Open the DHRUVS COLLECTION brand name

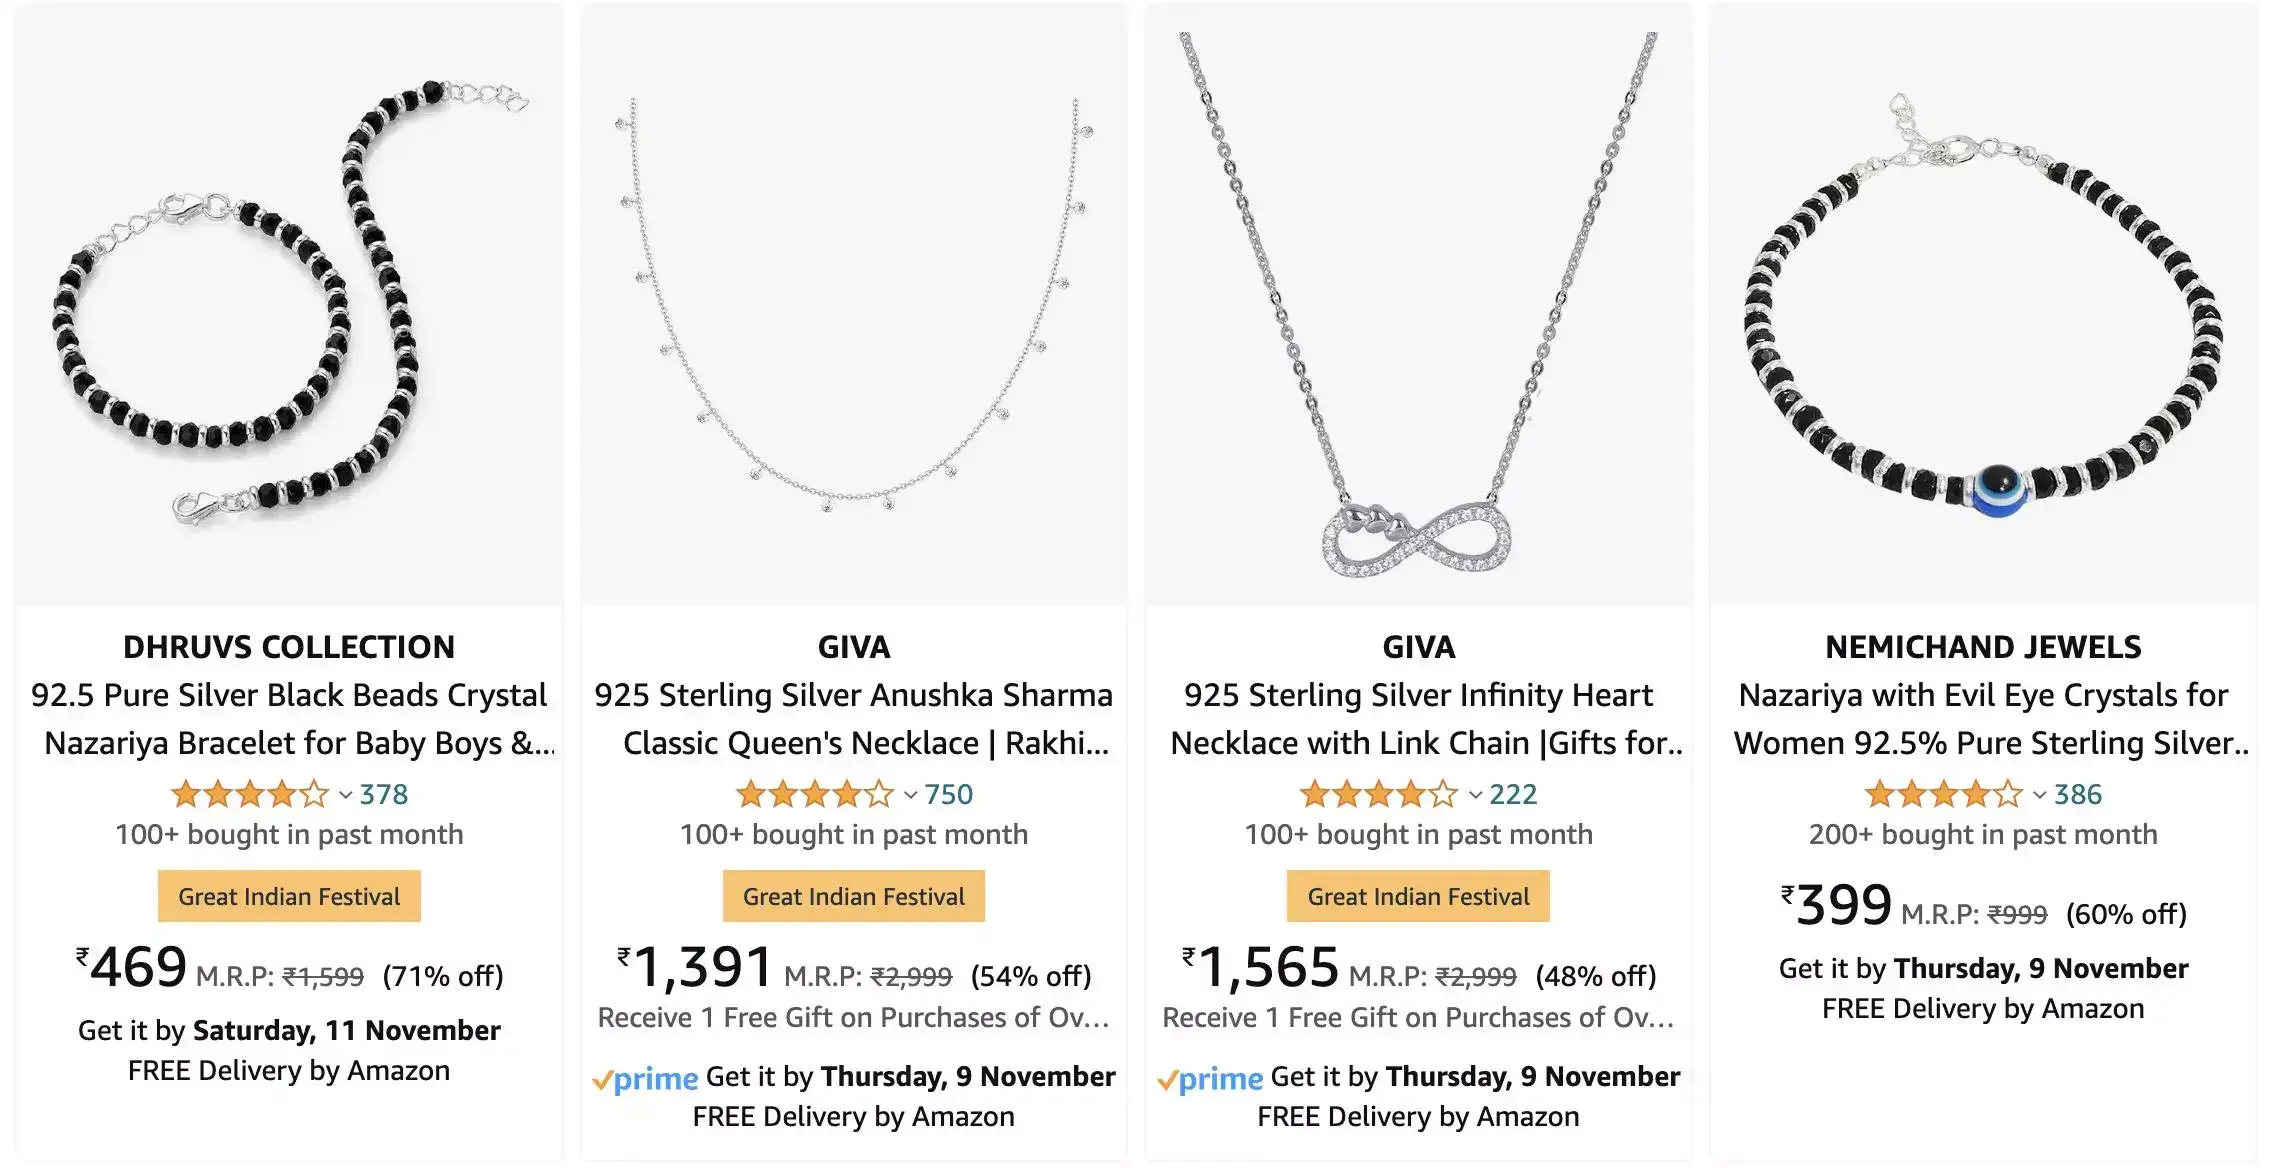pyautogui.click(x=288, y=647)
